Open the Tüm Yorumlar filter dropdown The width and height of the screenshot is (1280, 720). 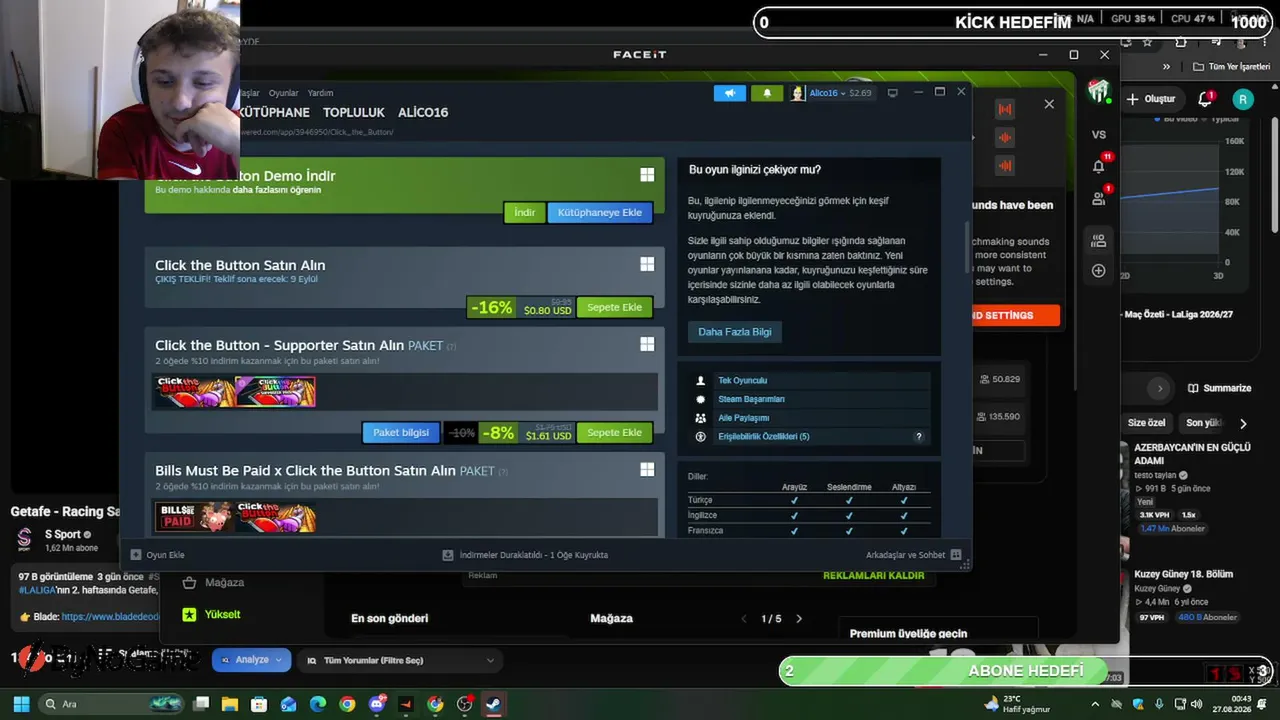click(x=400, y=660)
